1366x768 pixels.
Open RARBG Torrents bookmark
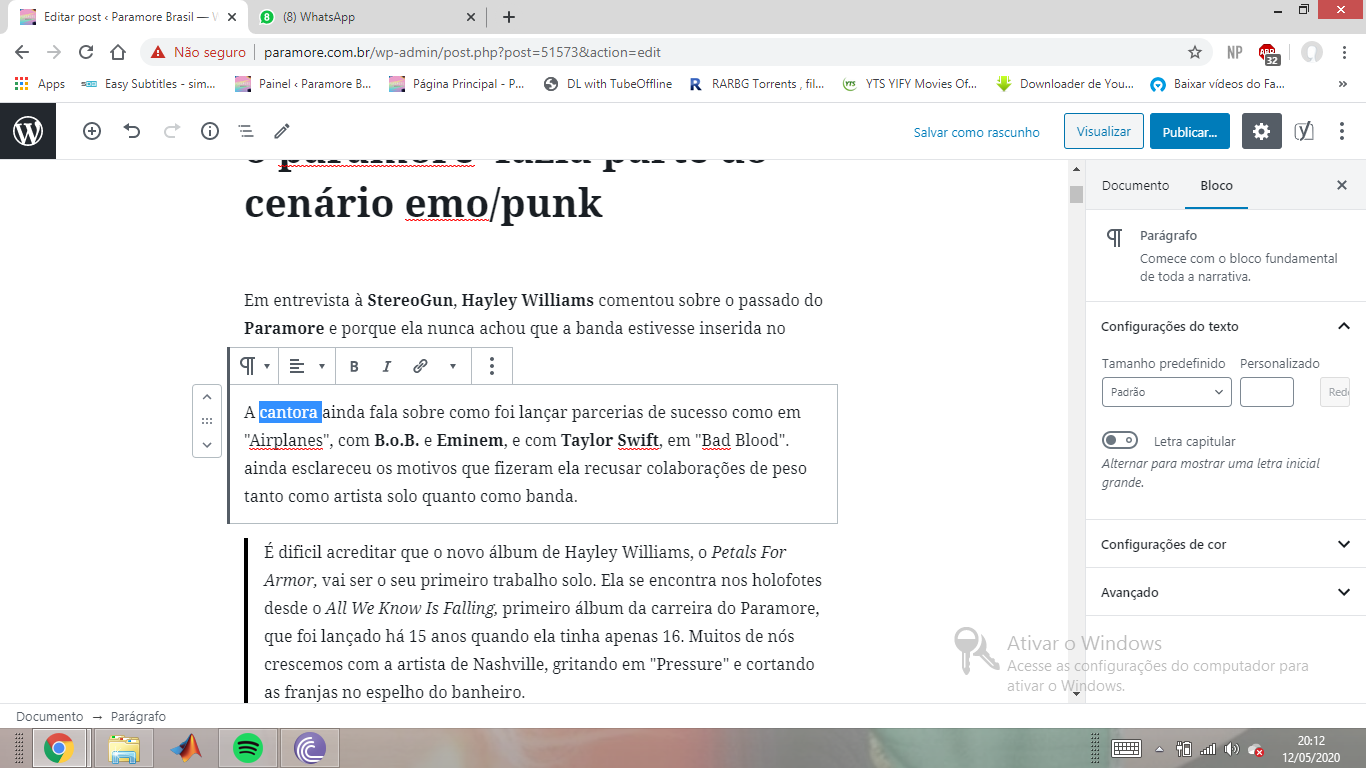(756, 84)
